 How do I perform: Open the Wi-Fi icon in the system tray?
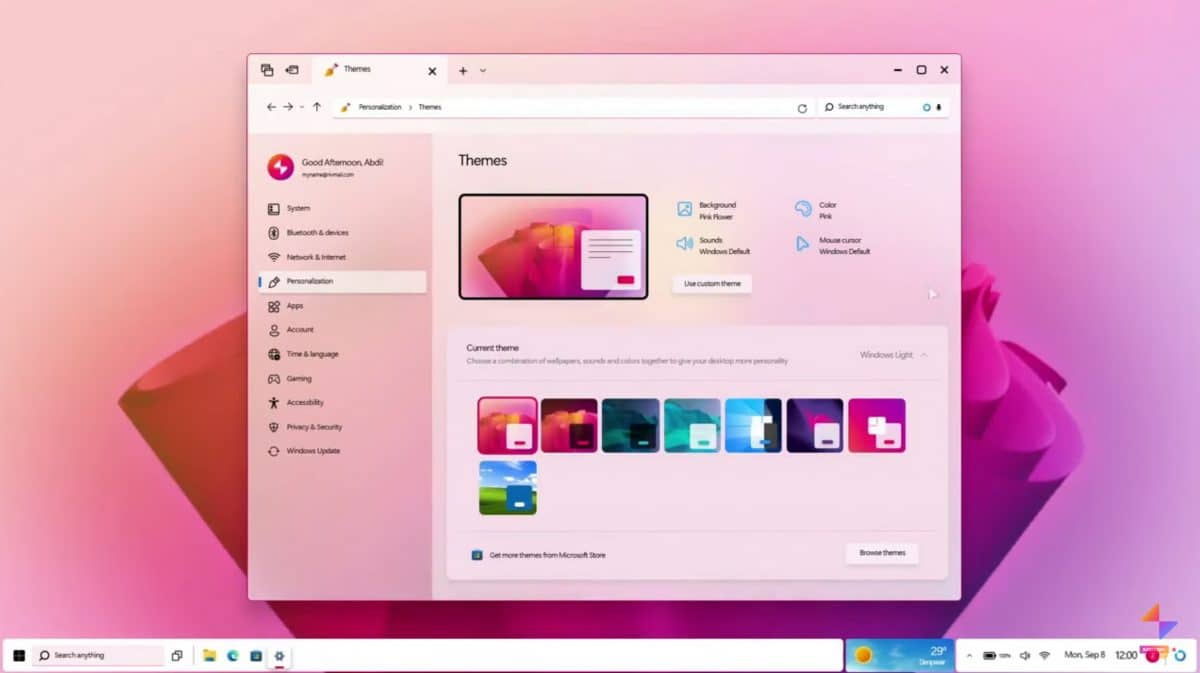[1046, 655]
